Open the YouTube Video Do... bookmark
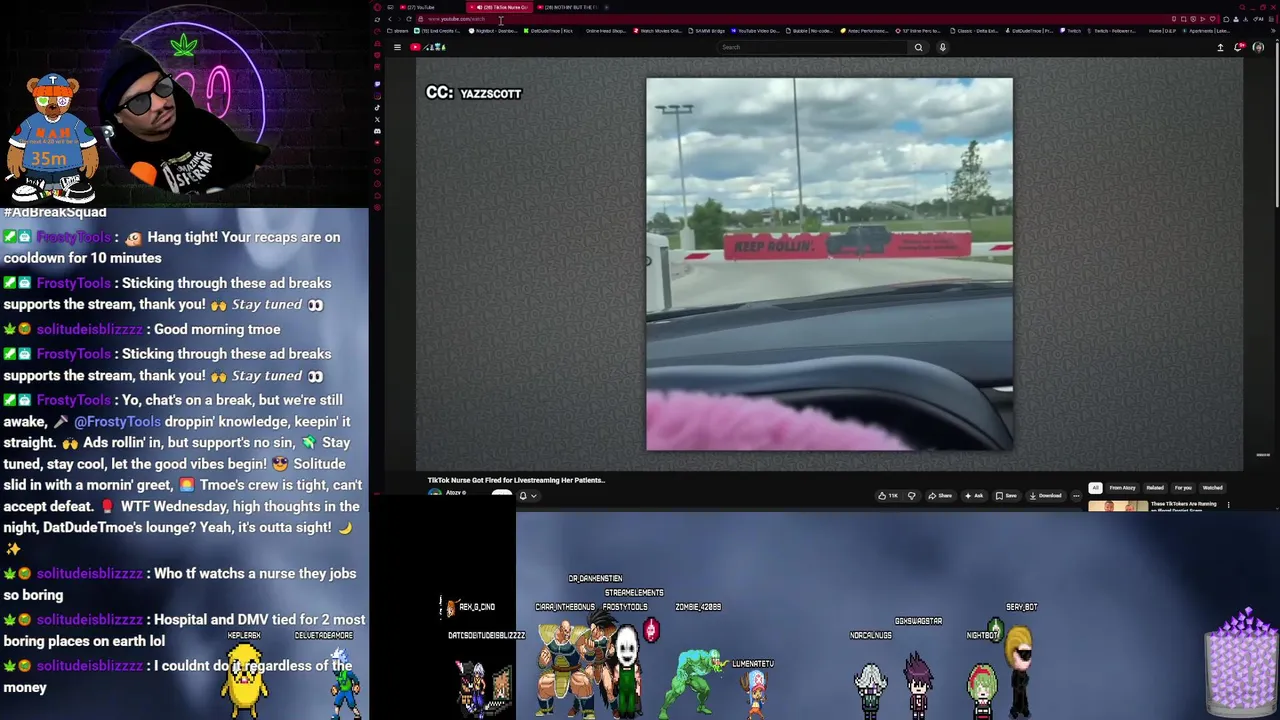The image size is (1280, 720). coord(757,31)
